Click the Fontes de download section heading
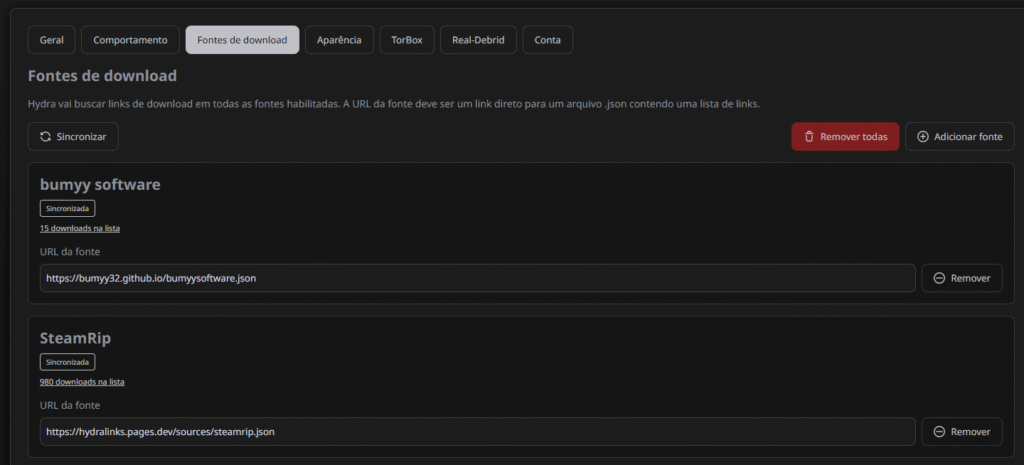The height and width of the screenshot is (465, 1024). tap(103, 76)
